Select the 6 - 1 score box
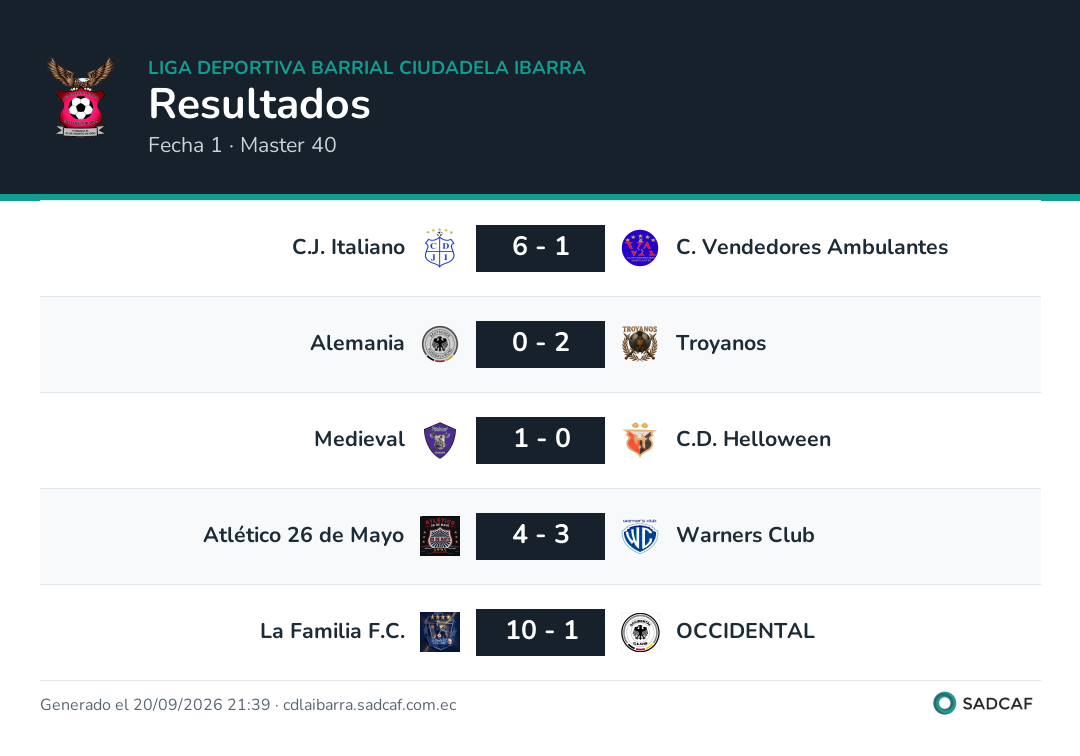 (540, 248)
